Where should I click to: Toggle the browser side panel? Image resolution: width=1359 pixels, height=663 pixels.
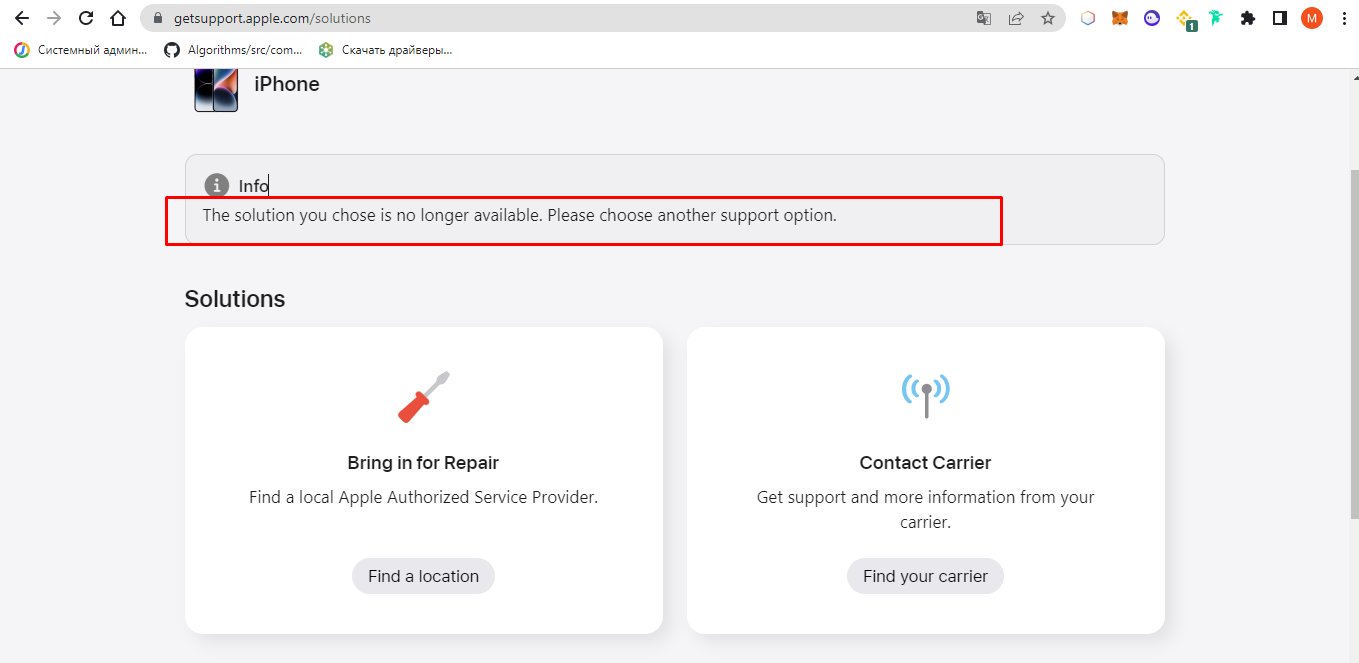[x=1280, y=18]
